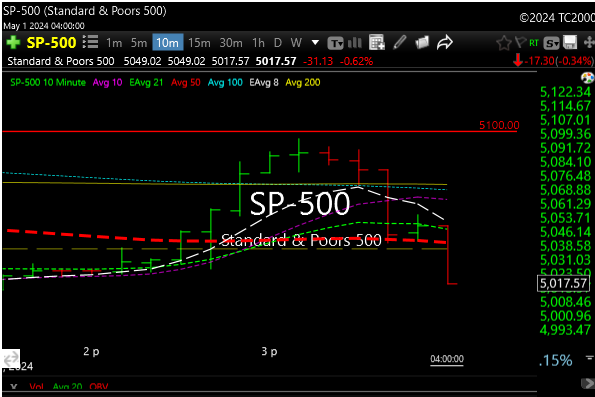Expand the more time frames dropdown arrow
The image size is (595, 397).
point(315,43)
